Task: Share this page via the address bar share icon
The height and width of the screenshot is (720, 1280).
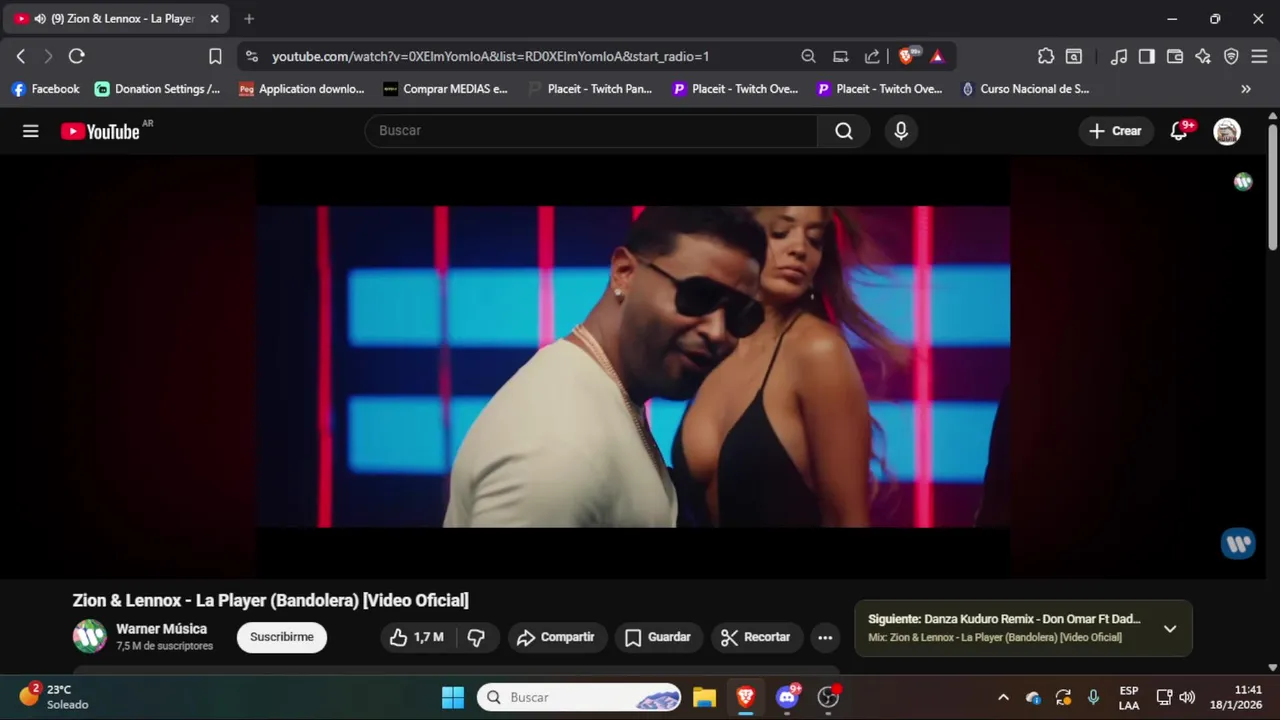Action: tap(872, 57)
